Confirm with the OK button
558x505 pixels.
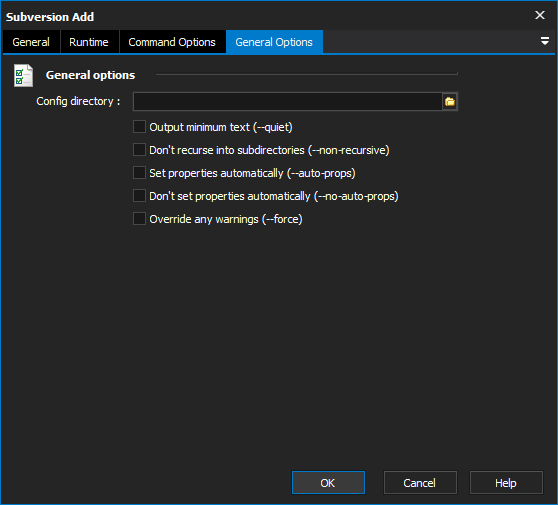point(328,483)
